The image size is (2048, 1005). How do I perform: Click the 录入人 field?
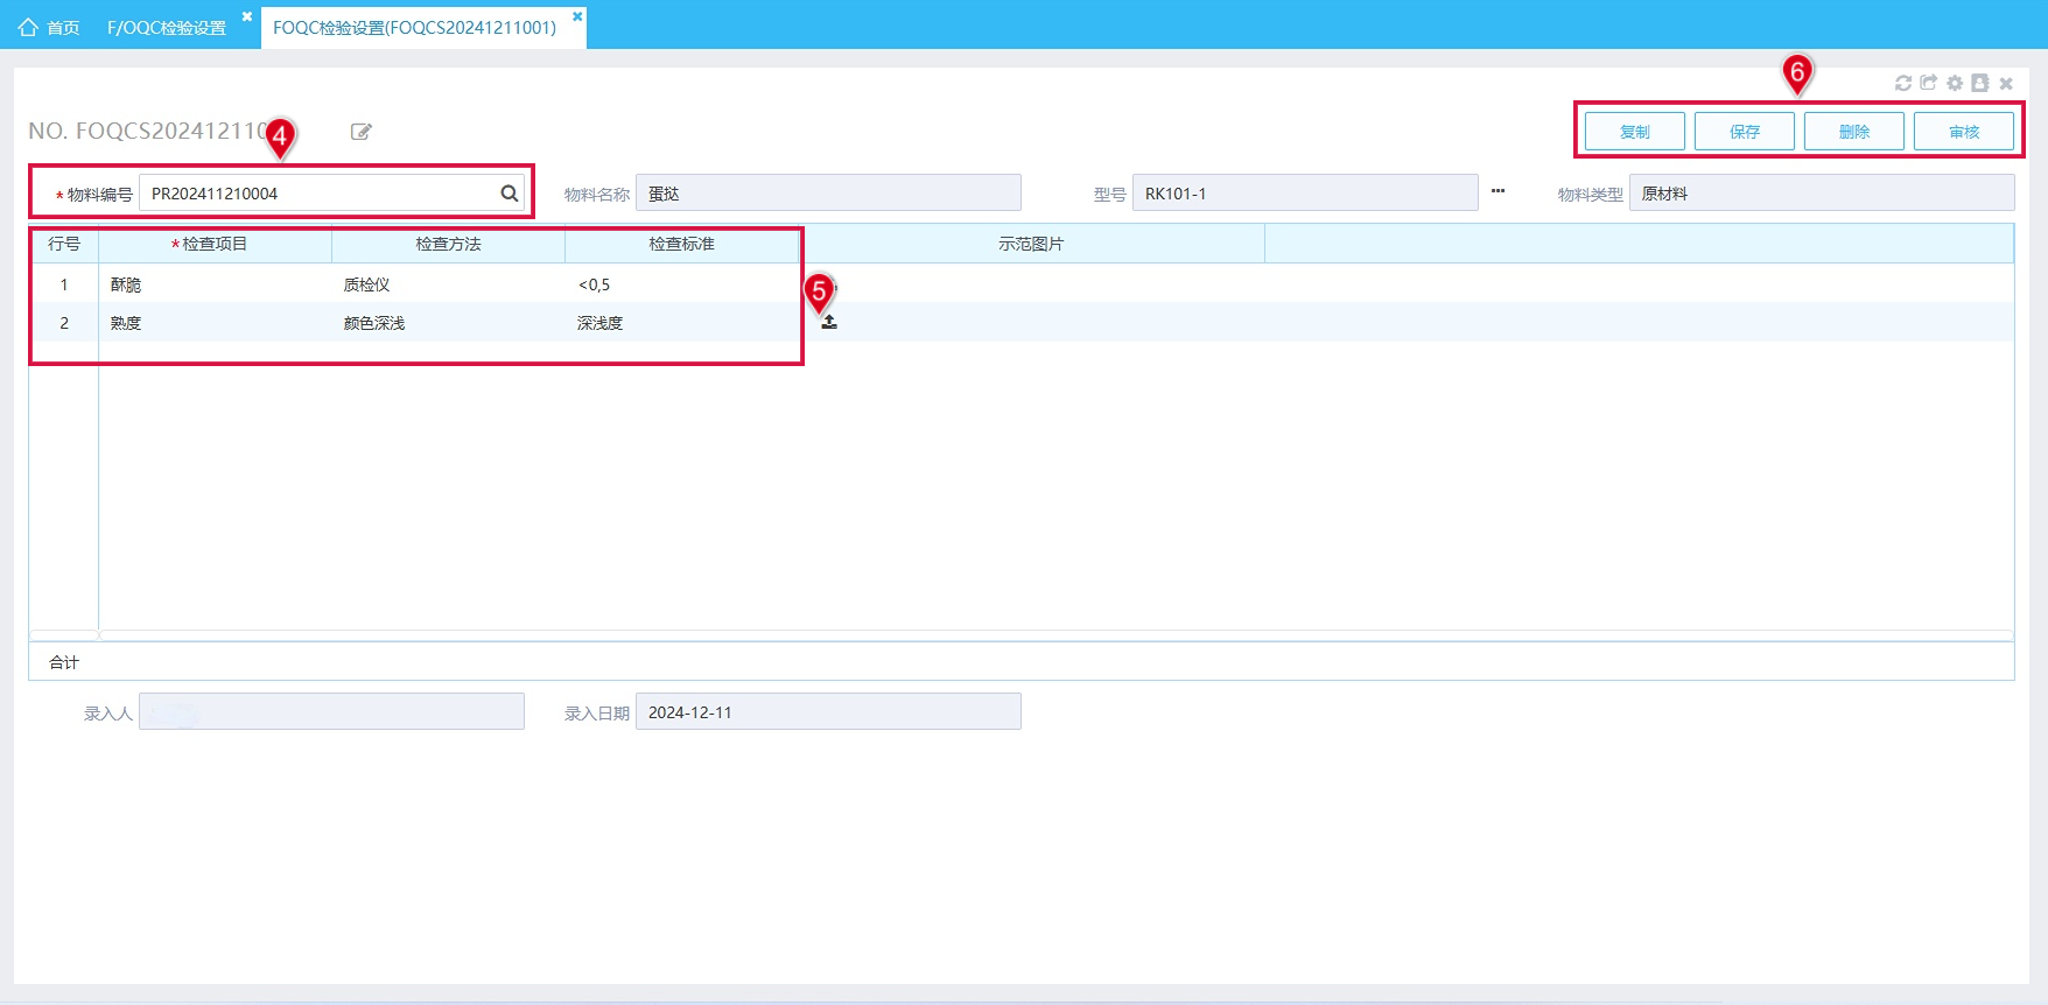point(331,712)
